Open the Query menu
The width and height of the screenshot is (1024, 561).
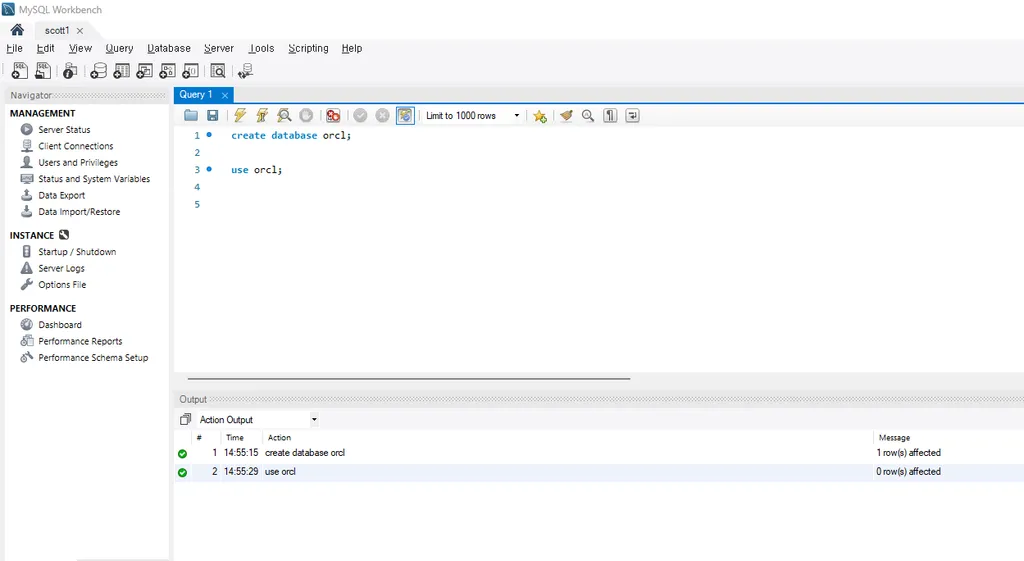[x=120, y=48]
